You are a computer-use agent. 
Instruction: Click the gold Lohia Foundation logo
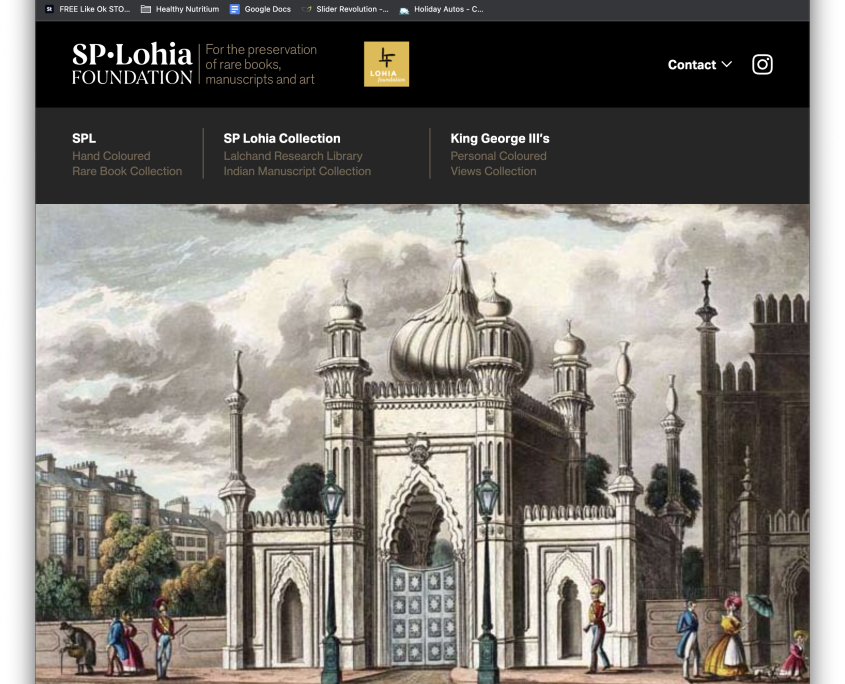click(386, 64)
